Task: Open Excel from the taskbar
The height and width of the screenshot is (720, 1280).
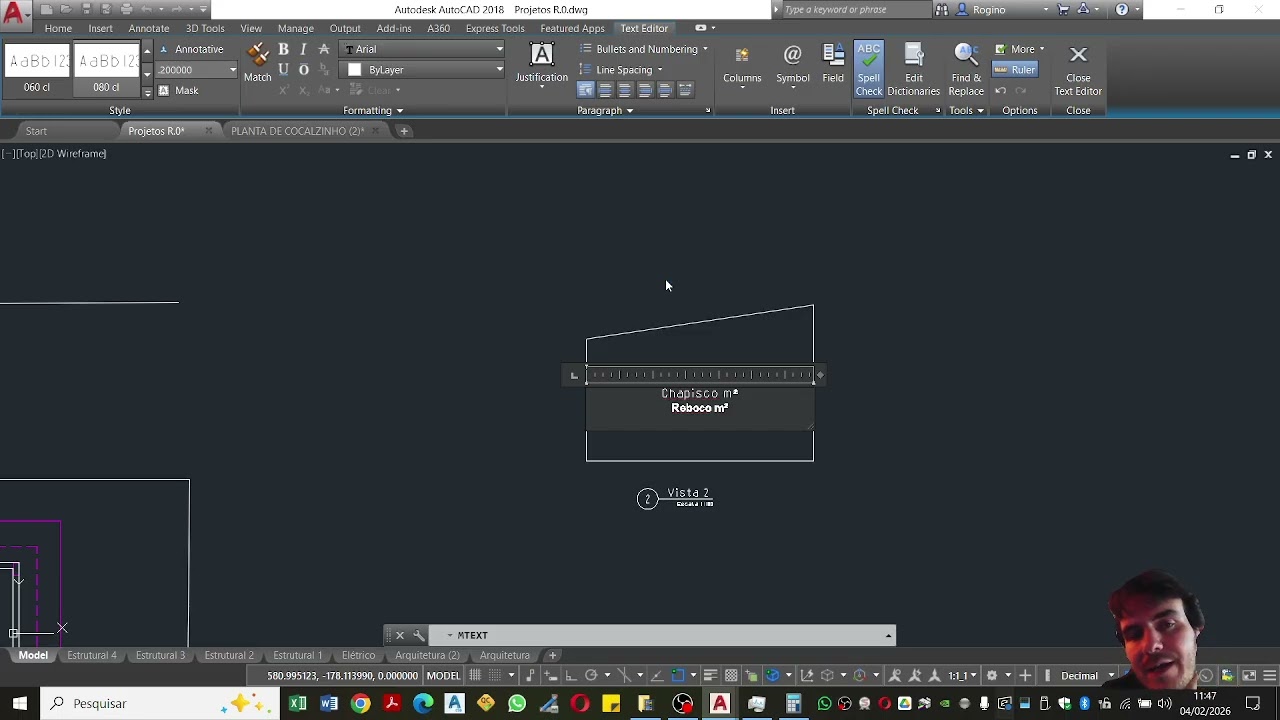Action: [298, 704]
